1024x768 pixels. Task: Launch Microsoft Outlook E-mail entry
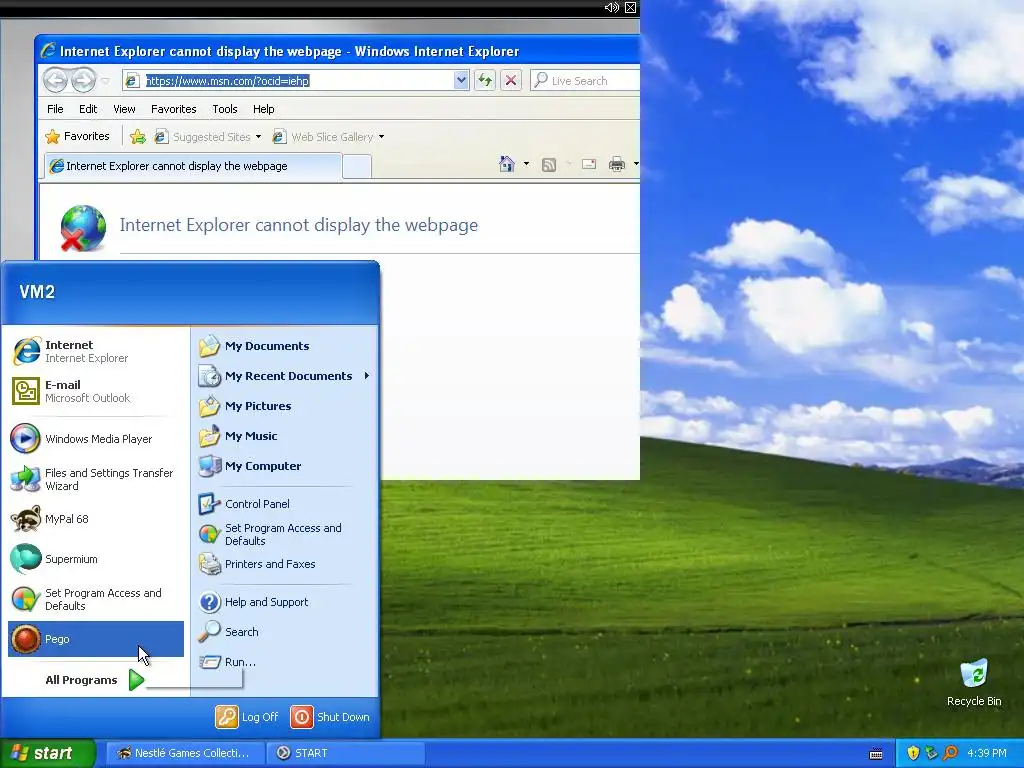(x=95, y=391)
